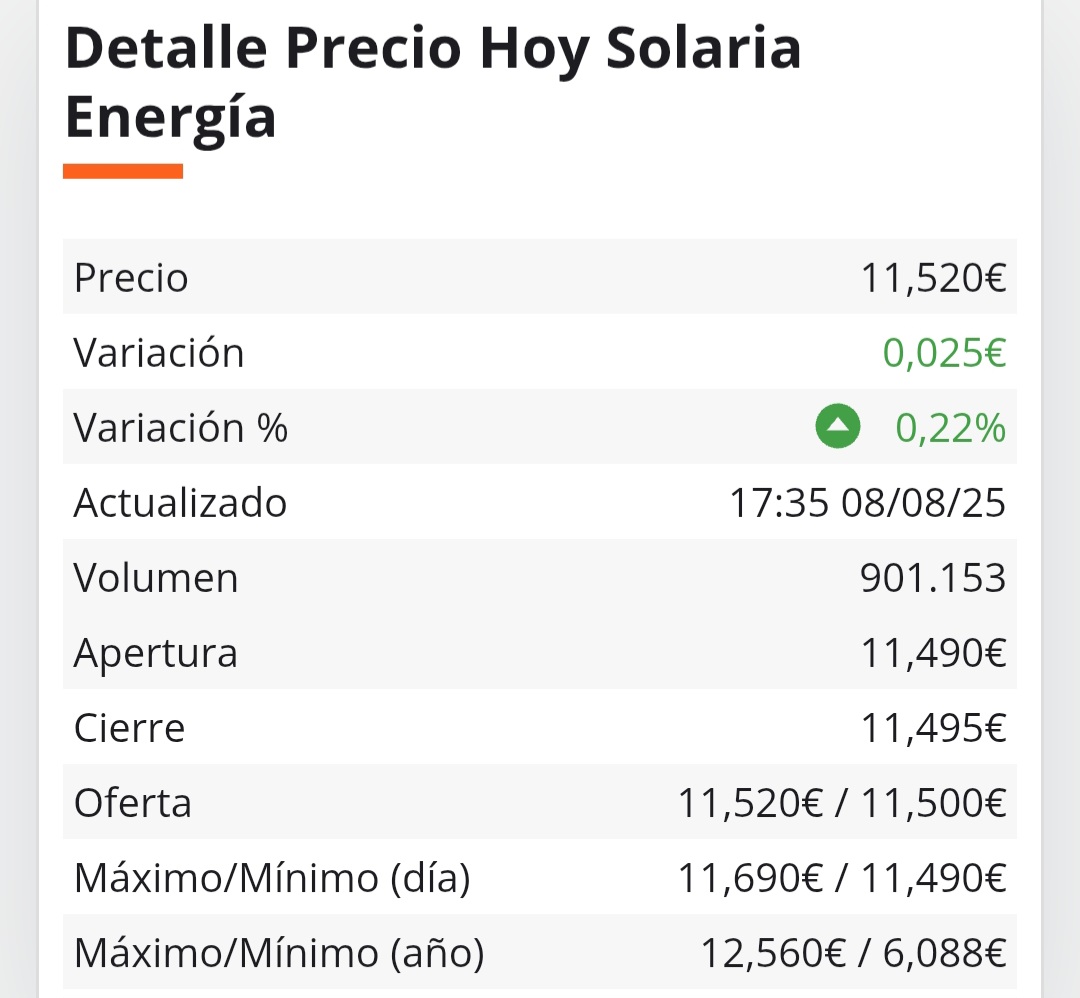The image size is (1080, 998).
Task: Click the Oferta value 11,520€ / 11,500€
Action: click(842, 803)
